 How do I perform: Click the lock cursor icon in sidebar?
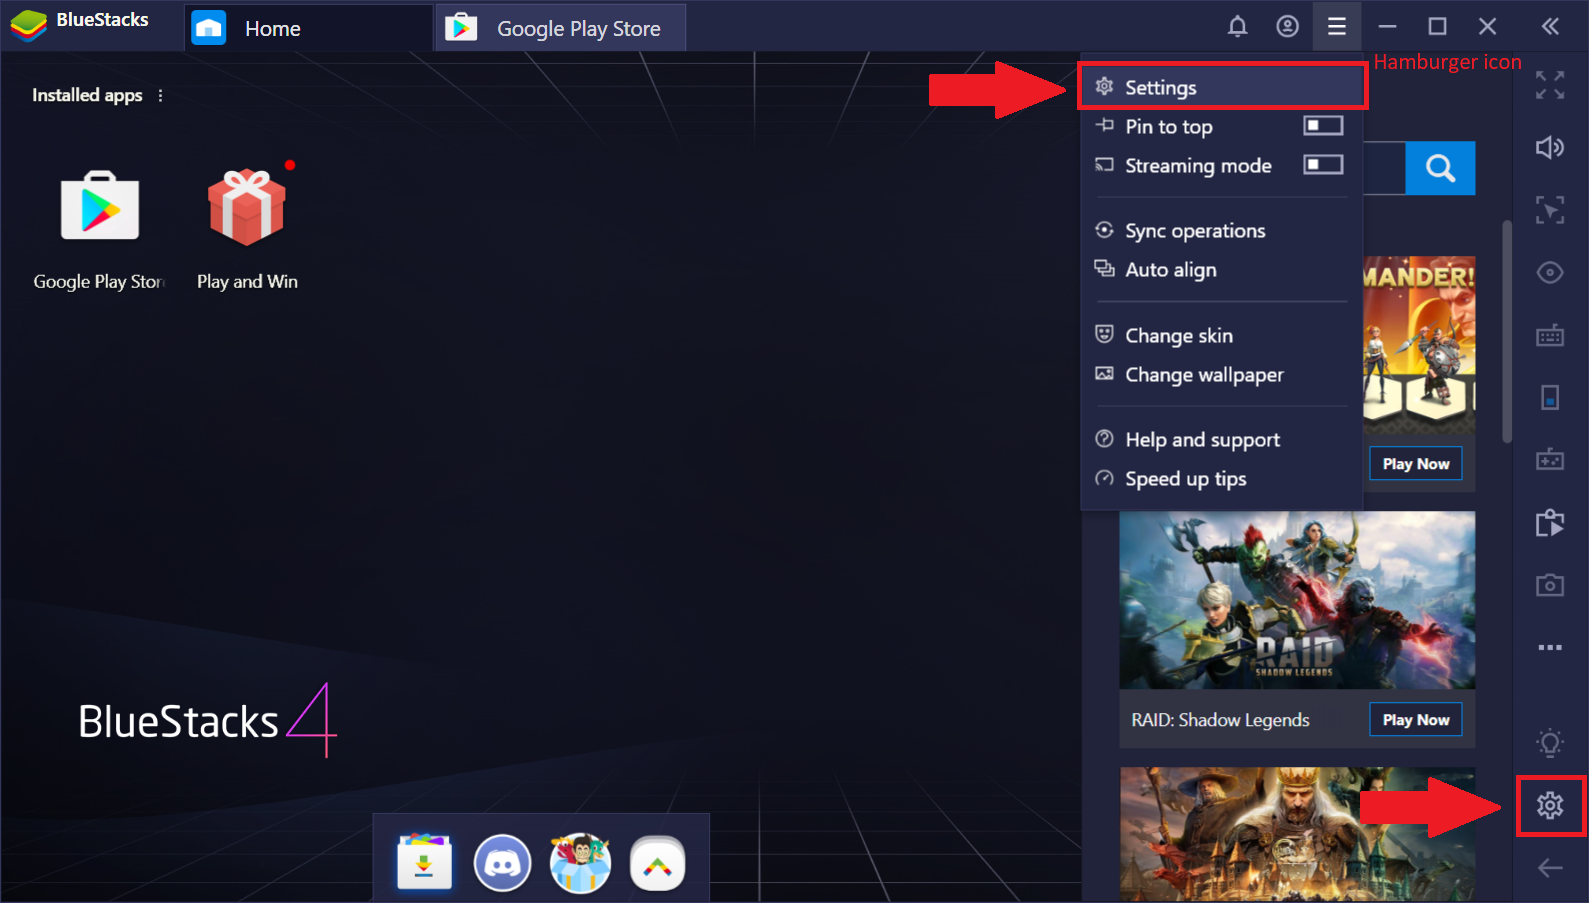1549,210
